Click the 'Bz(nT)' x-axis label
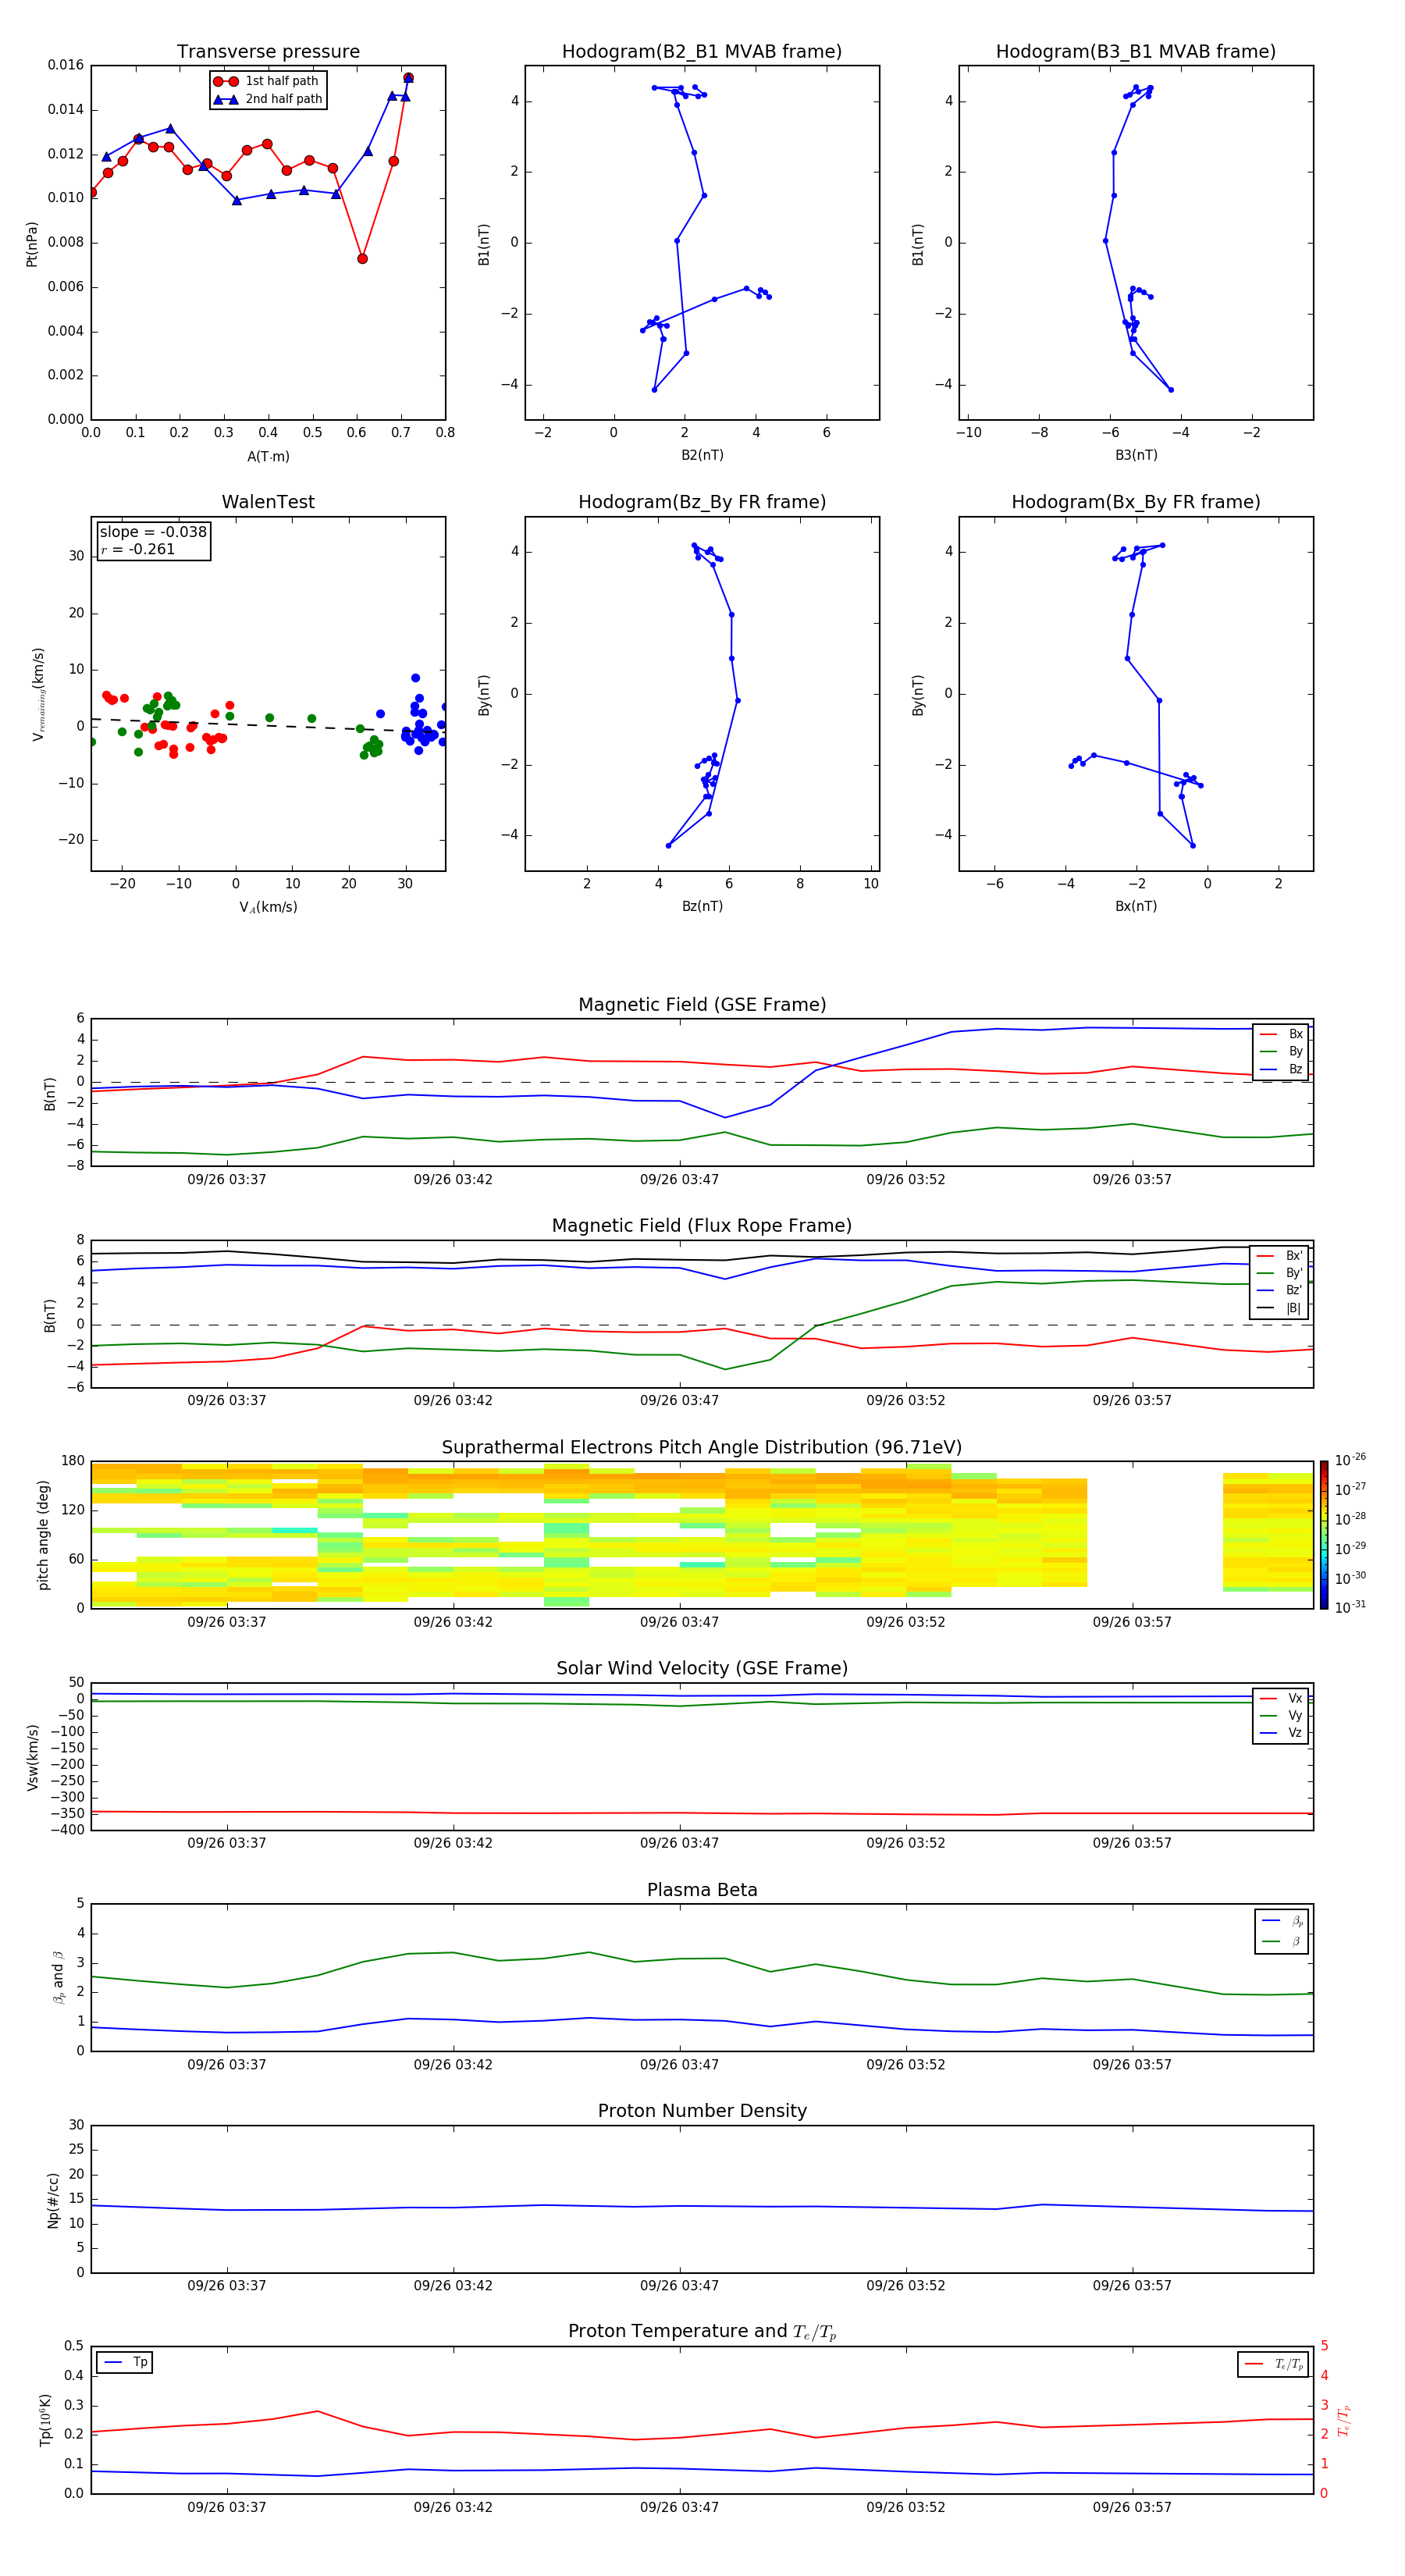Image resolution: width=1405 pixels, height=2576 pixels. (x=702, y=906)
